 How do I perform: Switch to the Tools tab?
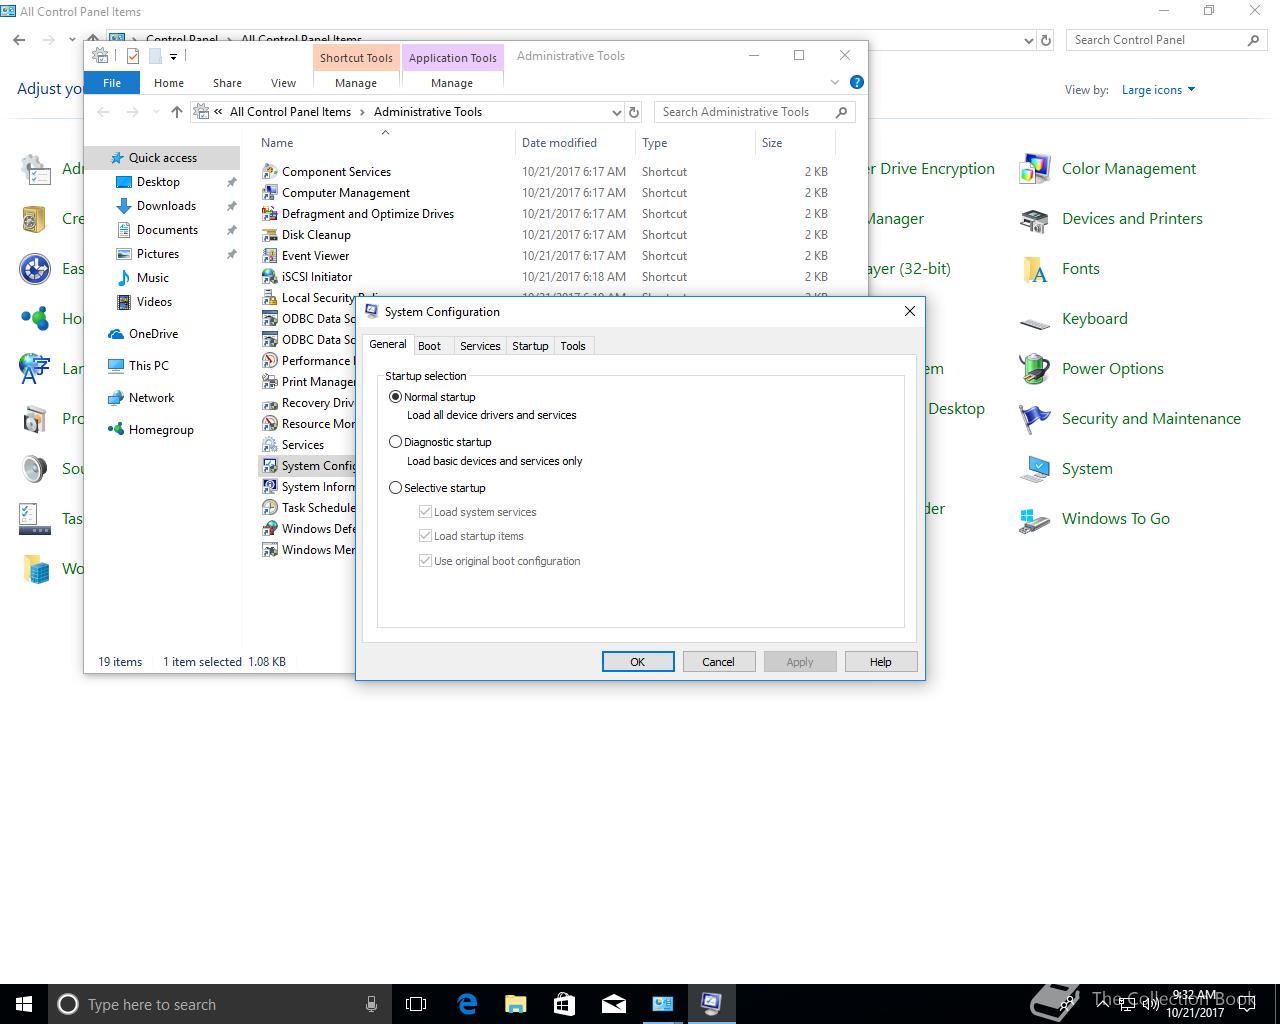coord(573,346)
